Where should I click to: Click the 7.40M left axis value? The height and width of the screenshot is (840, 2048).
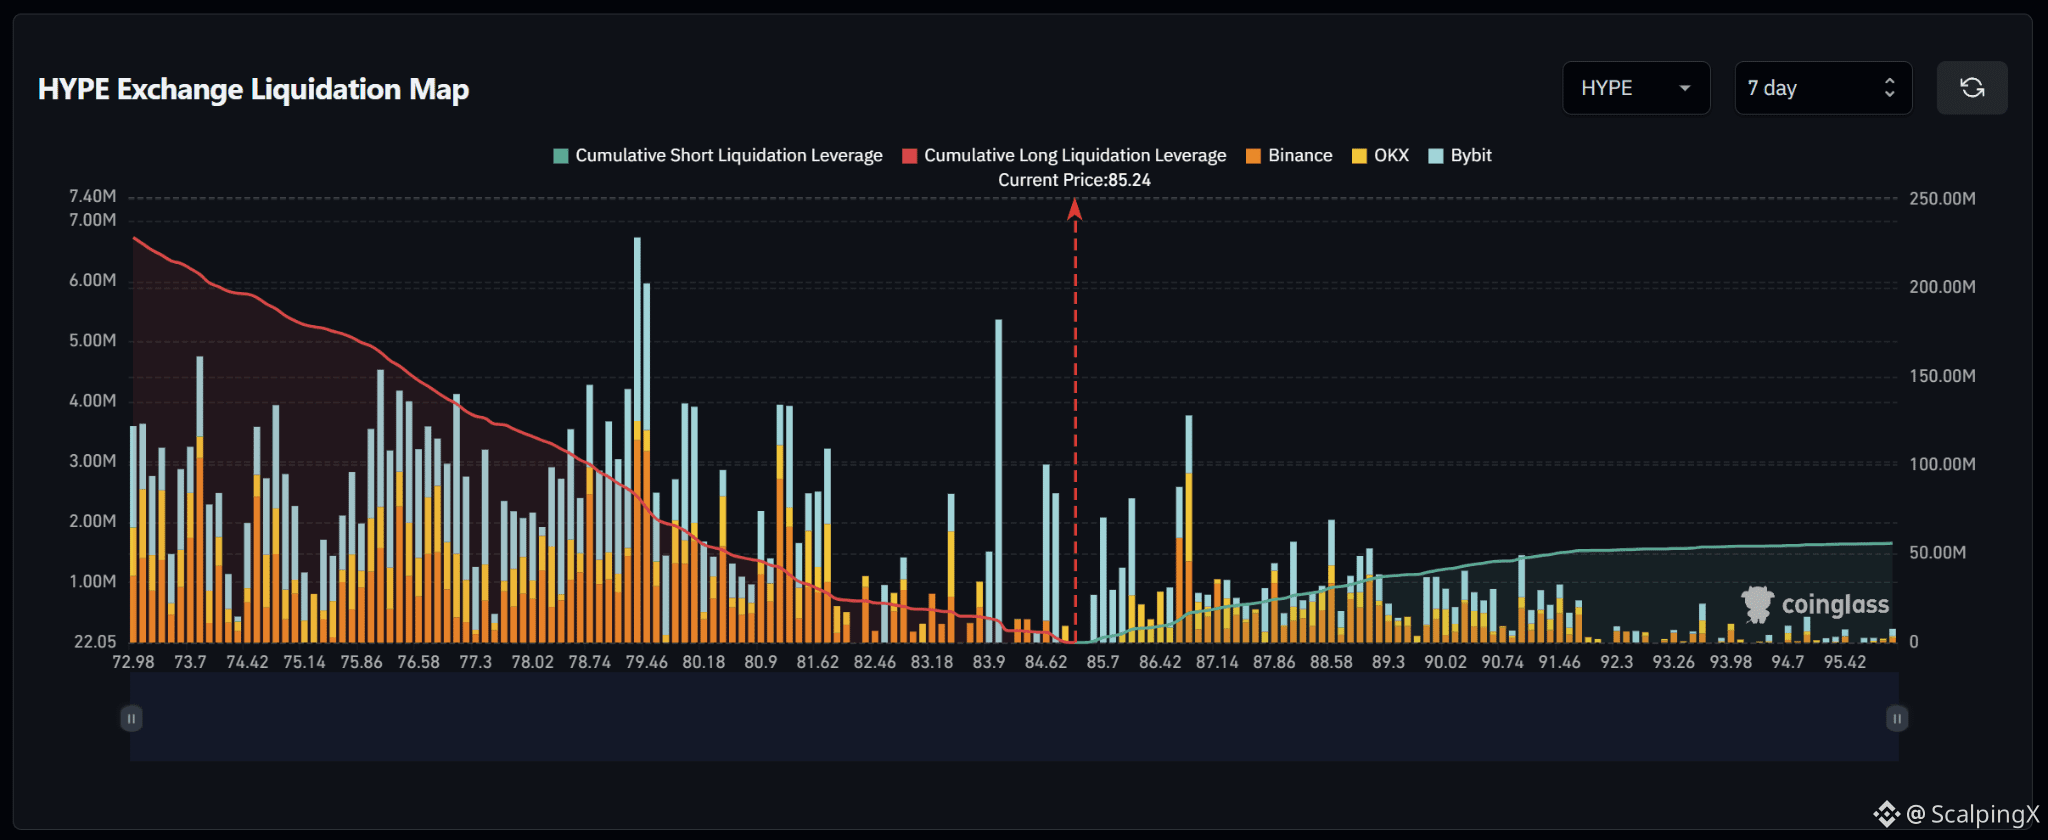coord(92,196)
